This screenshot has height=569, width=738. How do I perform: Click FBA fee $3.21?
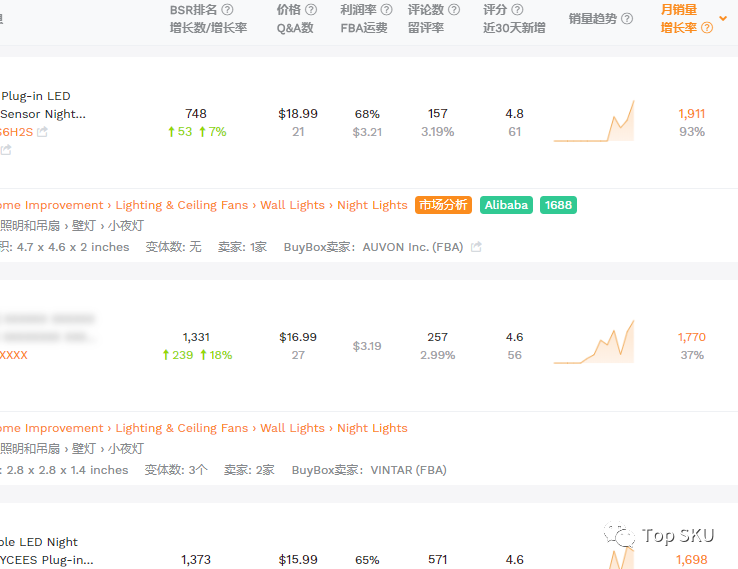(367, 132)
